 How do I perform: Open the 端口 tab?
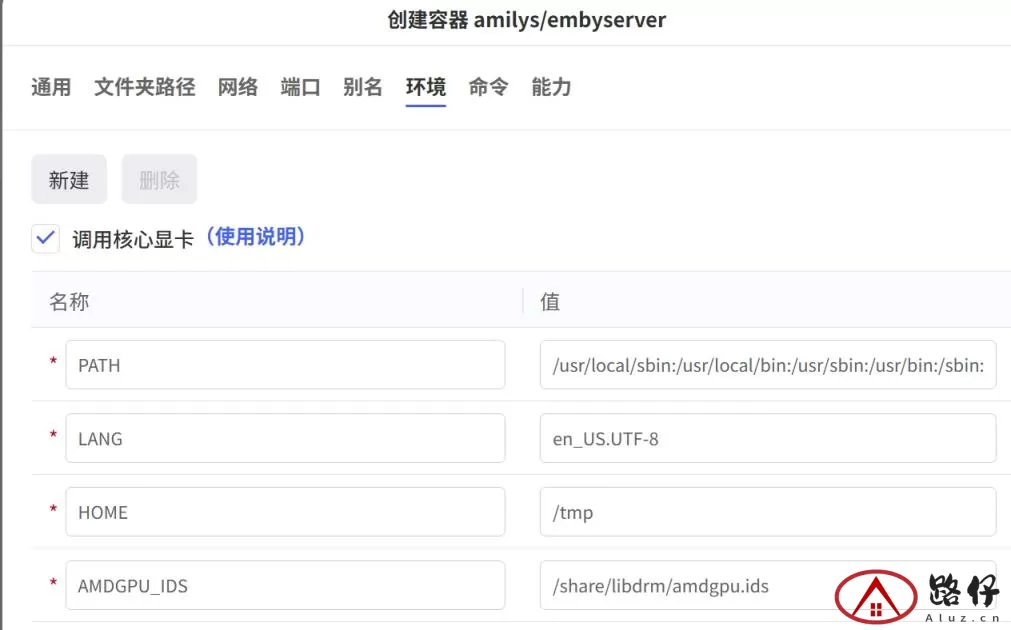pyautogui.click(x=300, y=87)
